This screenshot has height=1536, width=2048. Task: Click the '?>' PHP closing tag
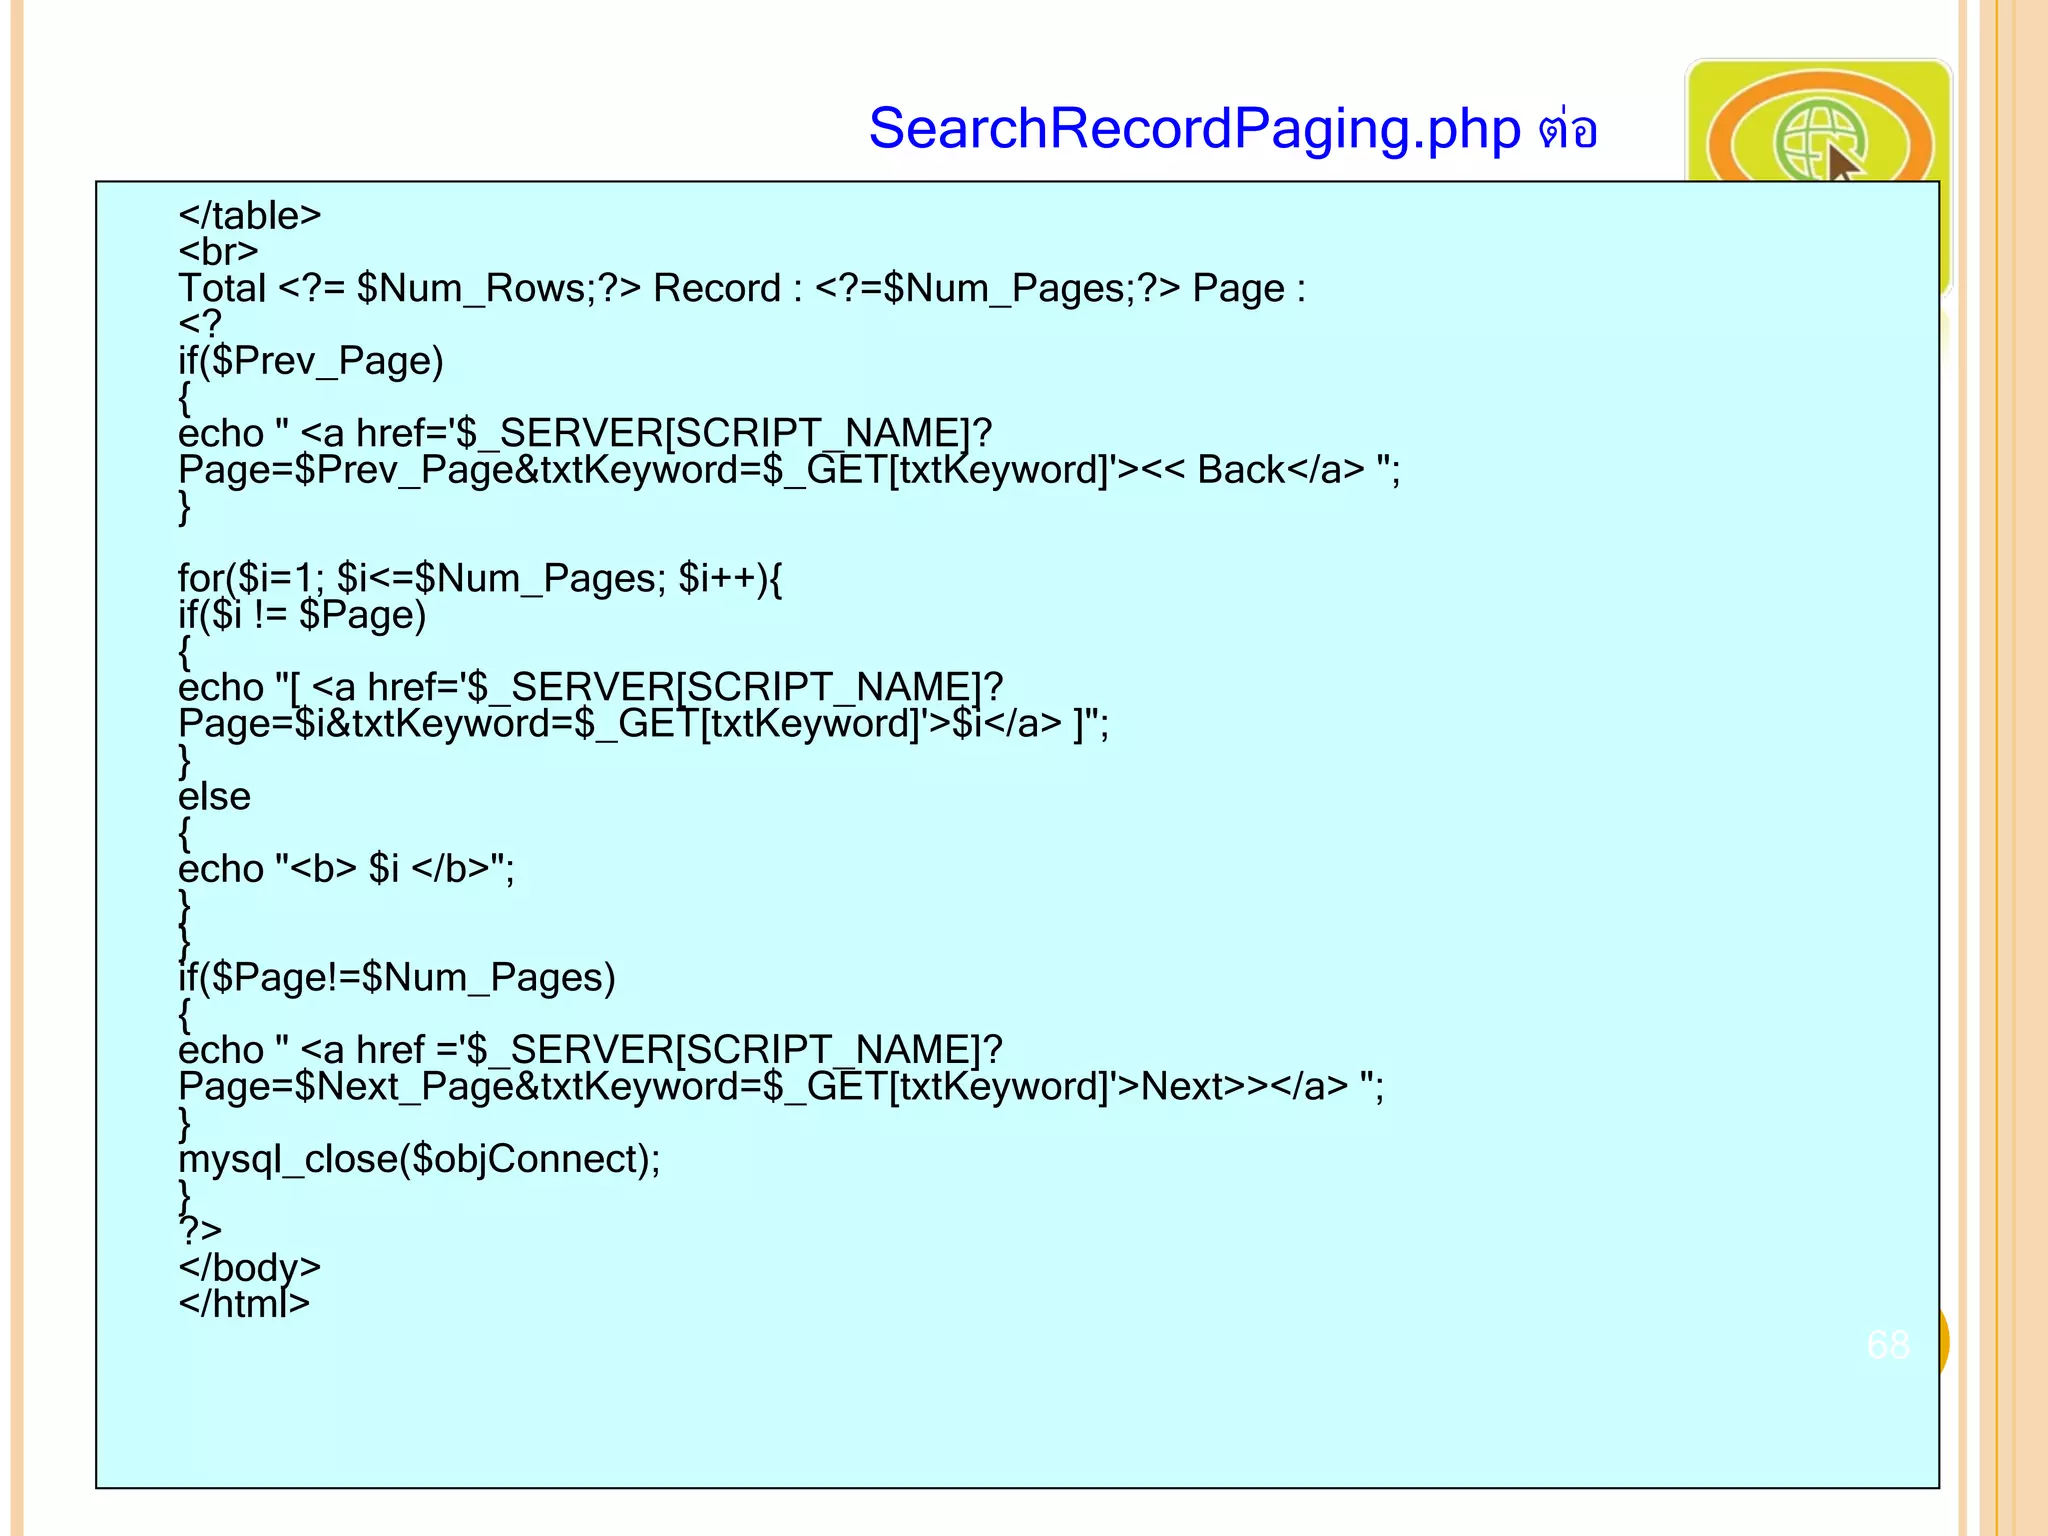(200, 1231)
